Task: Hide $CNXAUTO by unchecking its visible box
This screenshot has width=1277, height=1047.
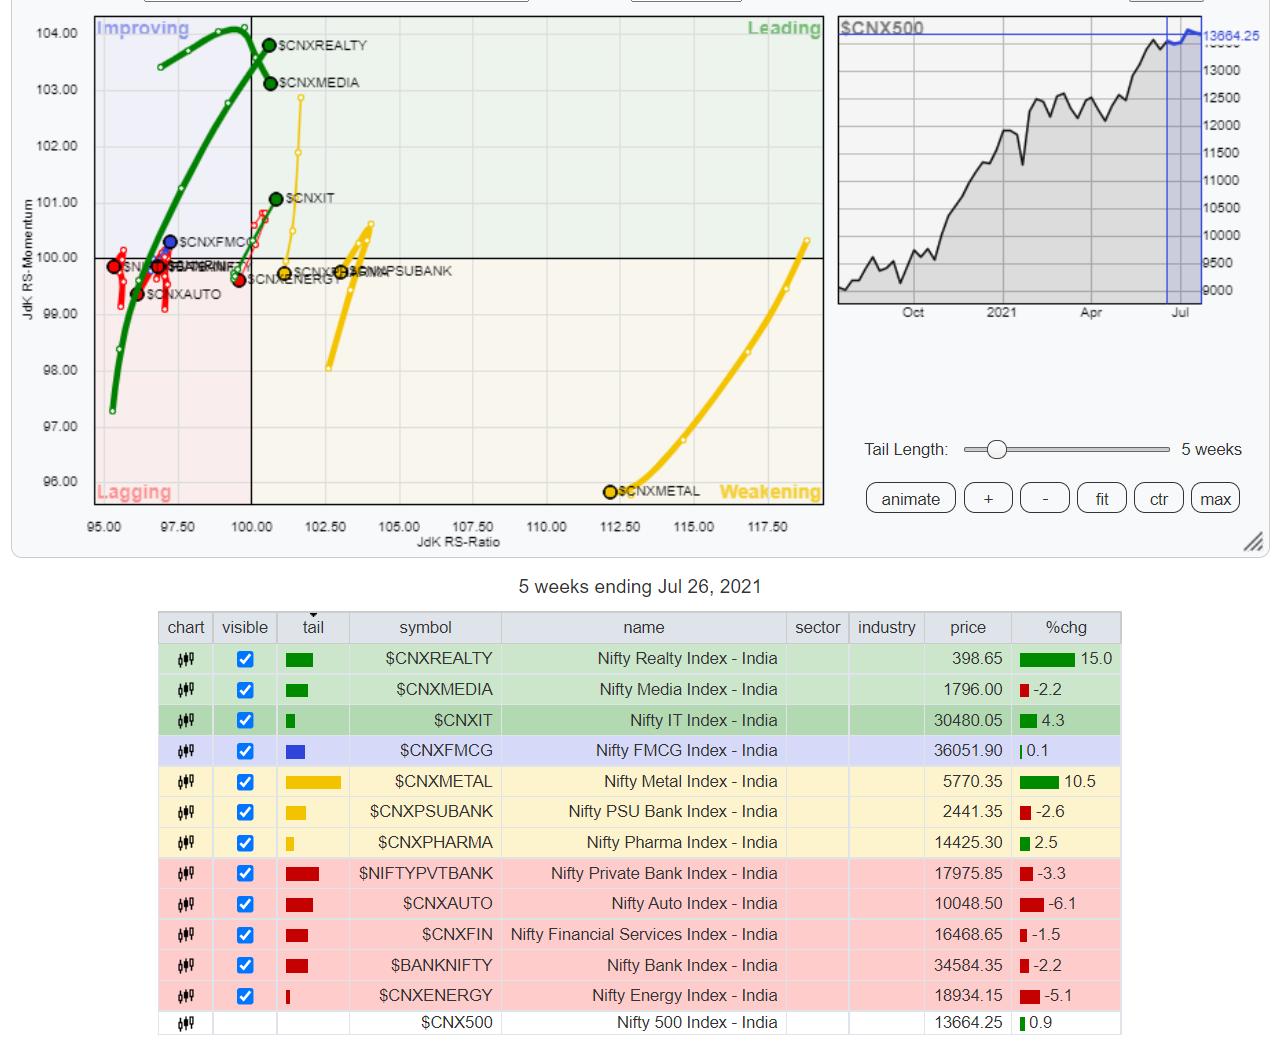Action: coord(245,904)
